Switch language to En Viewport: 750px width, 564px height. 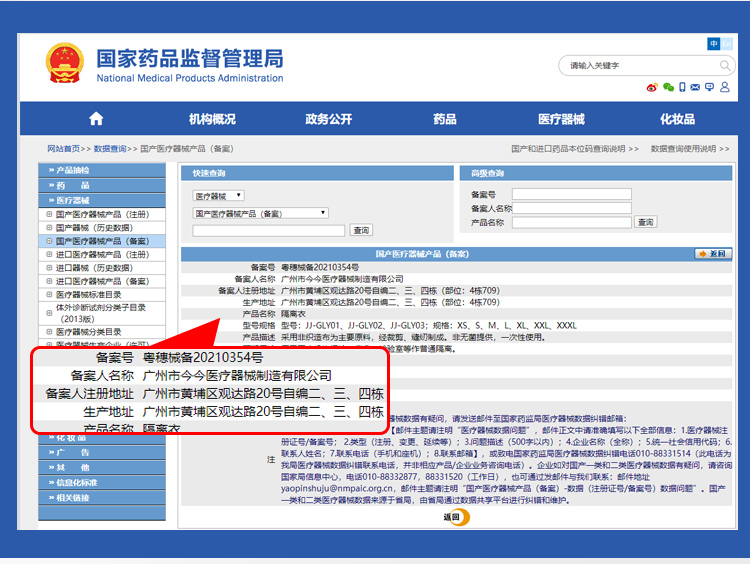[728, 44]
